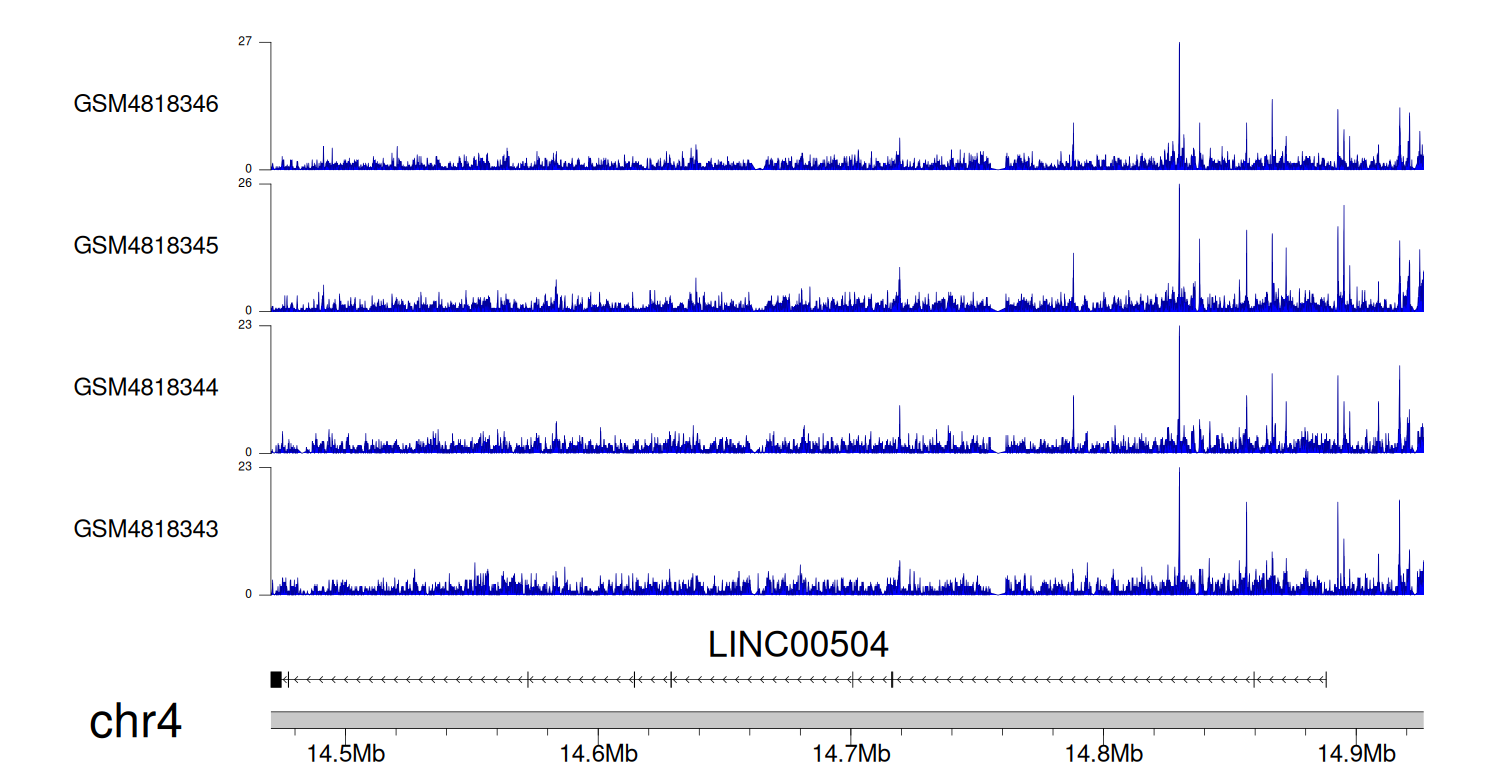Select the GSM4818343 track label
The height and width of the screenshot is (780, 1500).
point(146,528)
